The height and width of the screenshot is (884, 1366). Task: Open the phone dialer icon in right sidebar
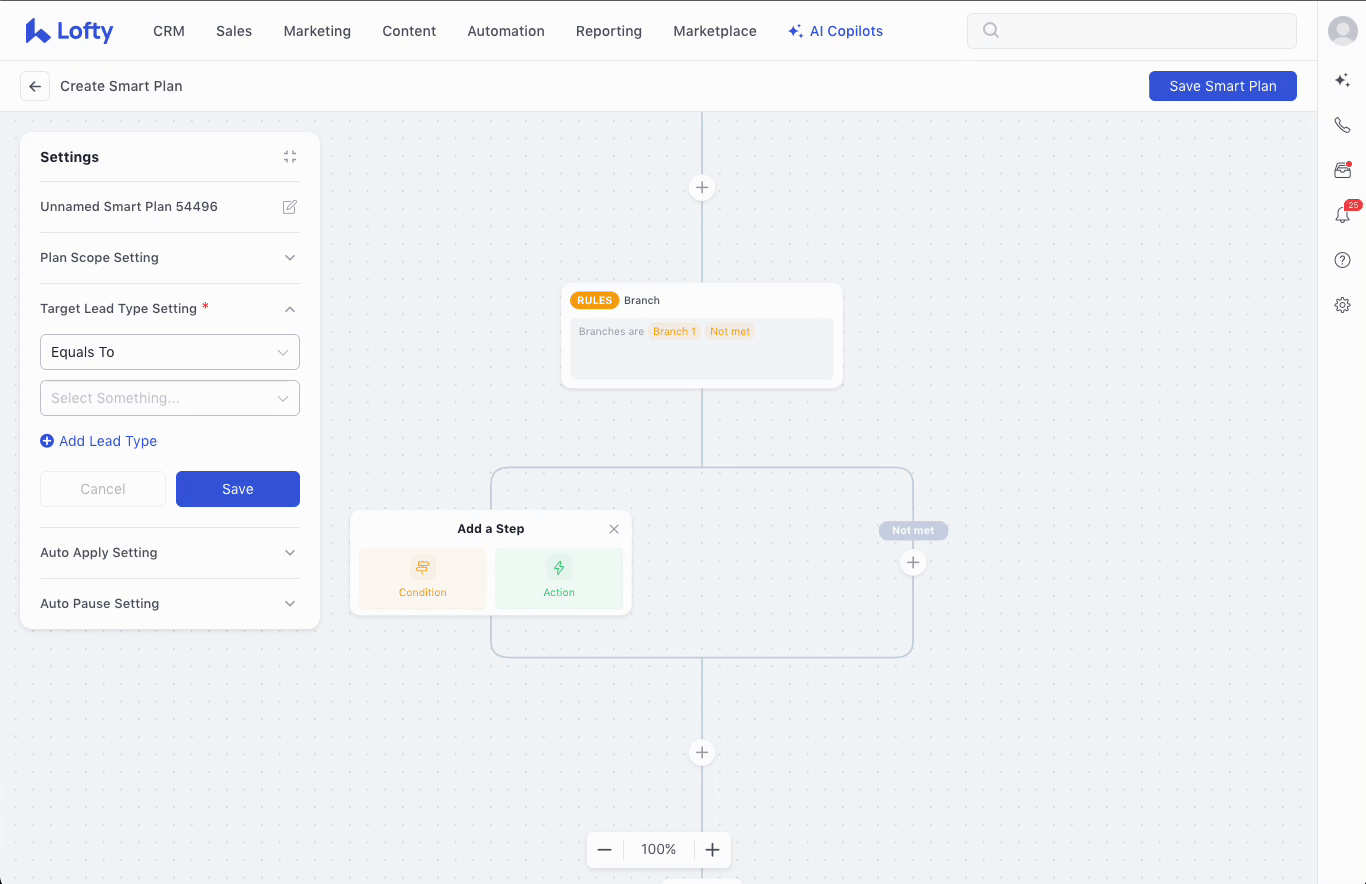1342,125
